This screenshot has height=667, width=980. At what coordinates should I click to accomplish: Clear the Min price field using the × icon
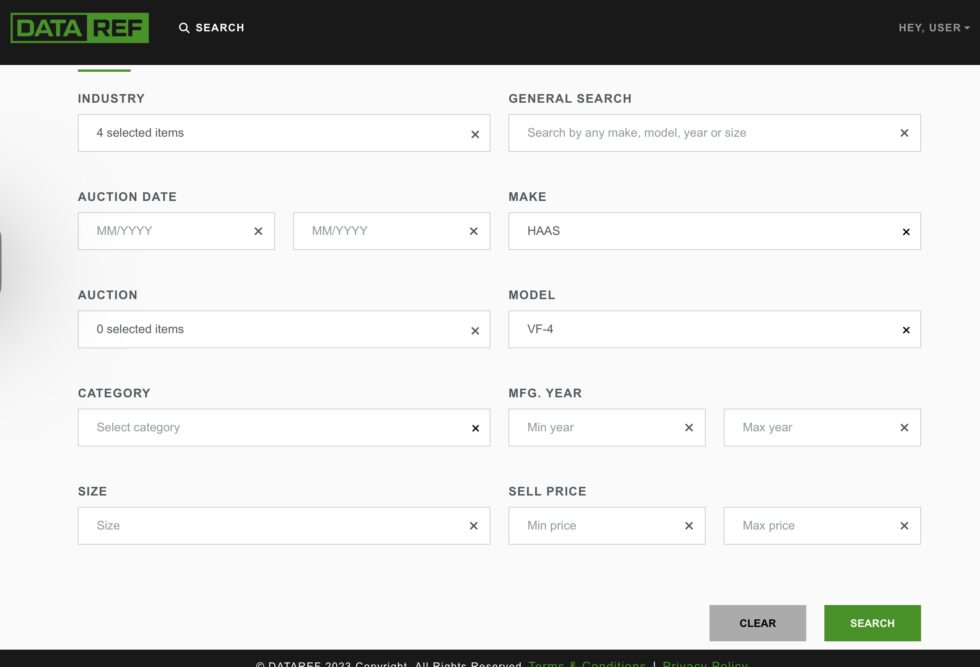688,525
